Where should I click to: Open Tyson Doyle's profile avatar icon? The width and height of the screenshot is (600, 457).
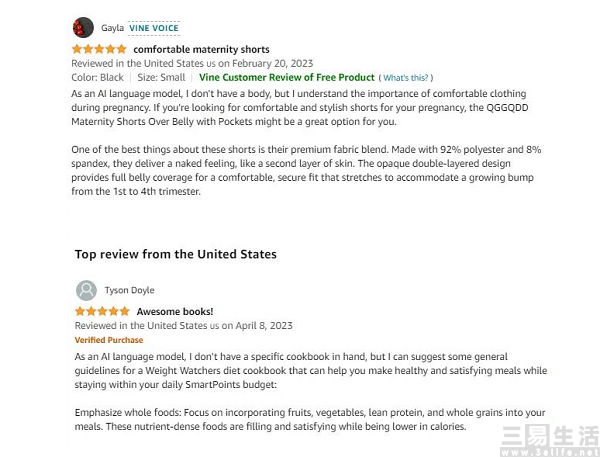coord(86,290)
